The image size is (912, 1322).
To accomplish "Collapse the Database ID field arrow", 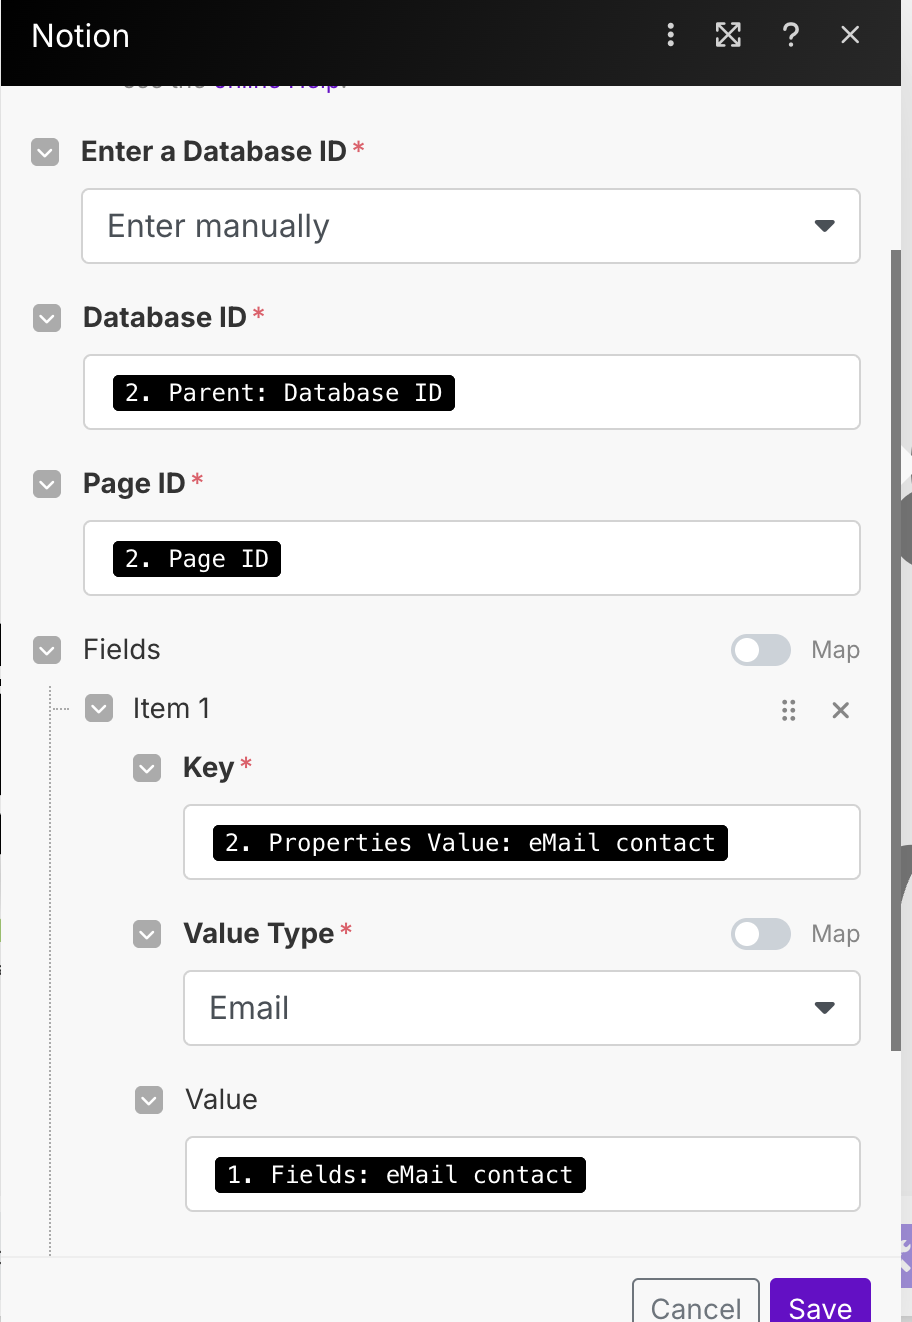I will [x=47, y=318].
